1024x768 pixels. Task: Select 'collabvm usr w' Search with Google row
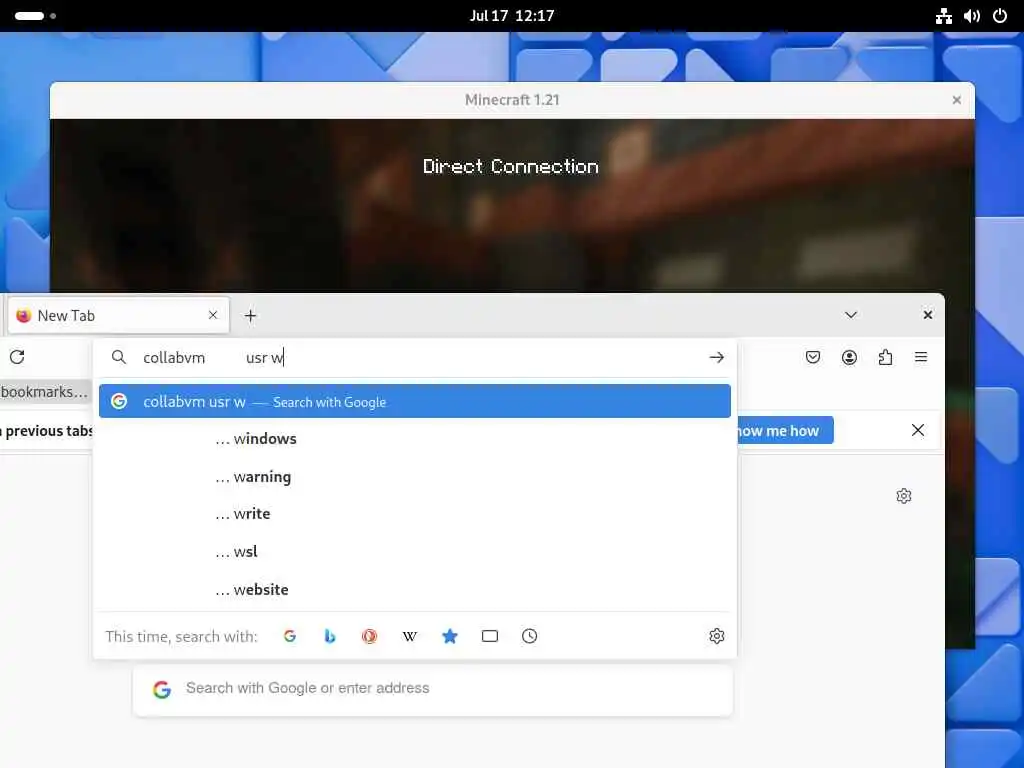[415, 402]
